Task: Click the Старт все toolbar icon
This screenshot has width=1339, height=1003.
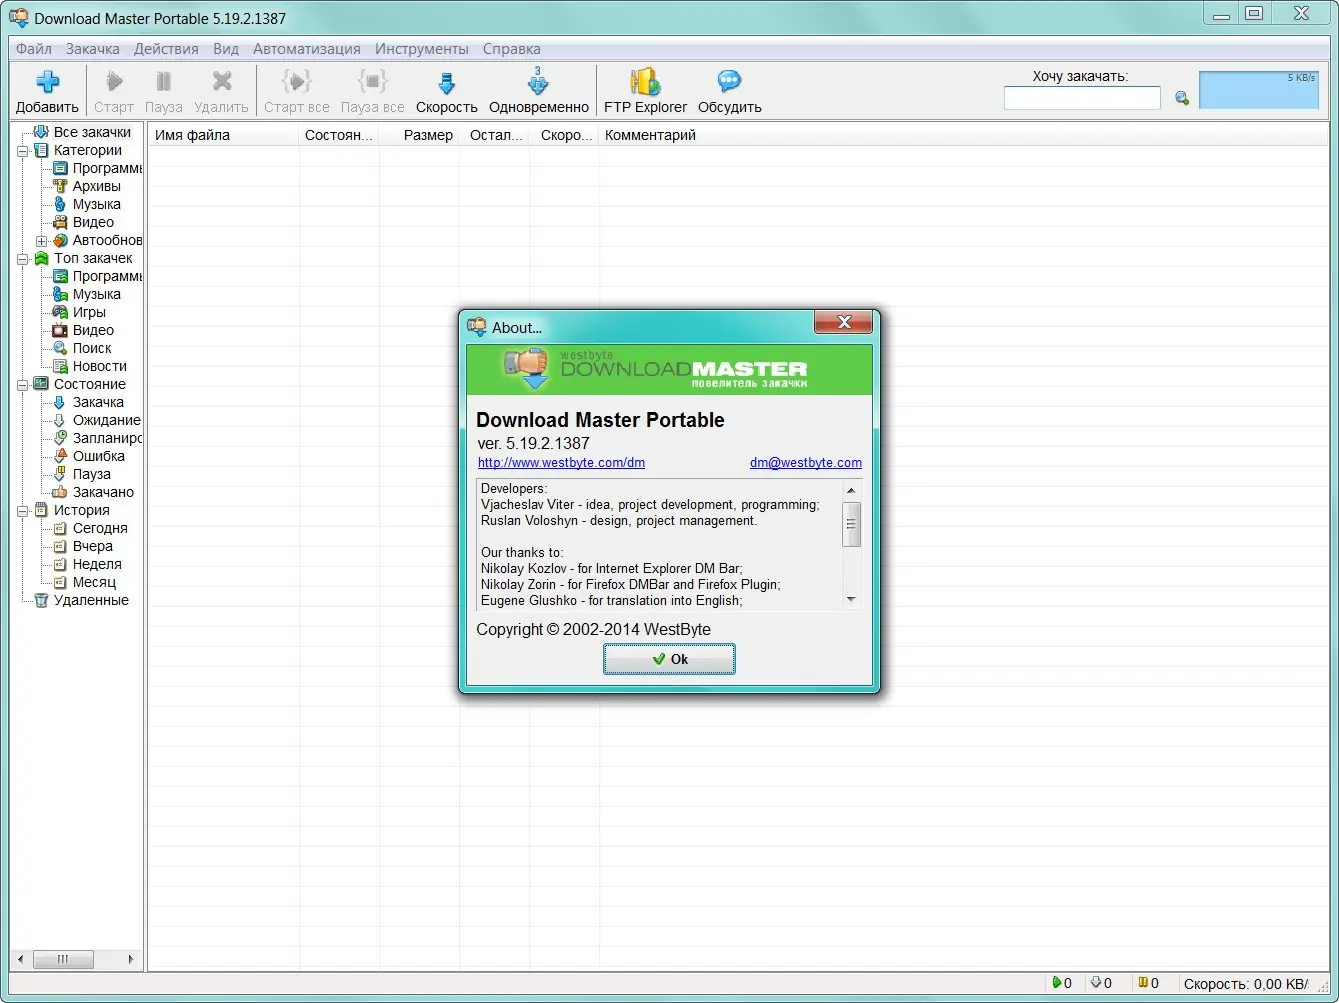Action: pyautogui.click(x=296, y=89)
